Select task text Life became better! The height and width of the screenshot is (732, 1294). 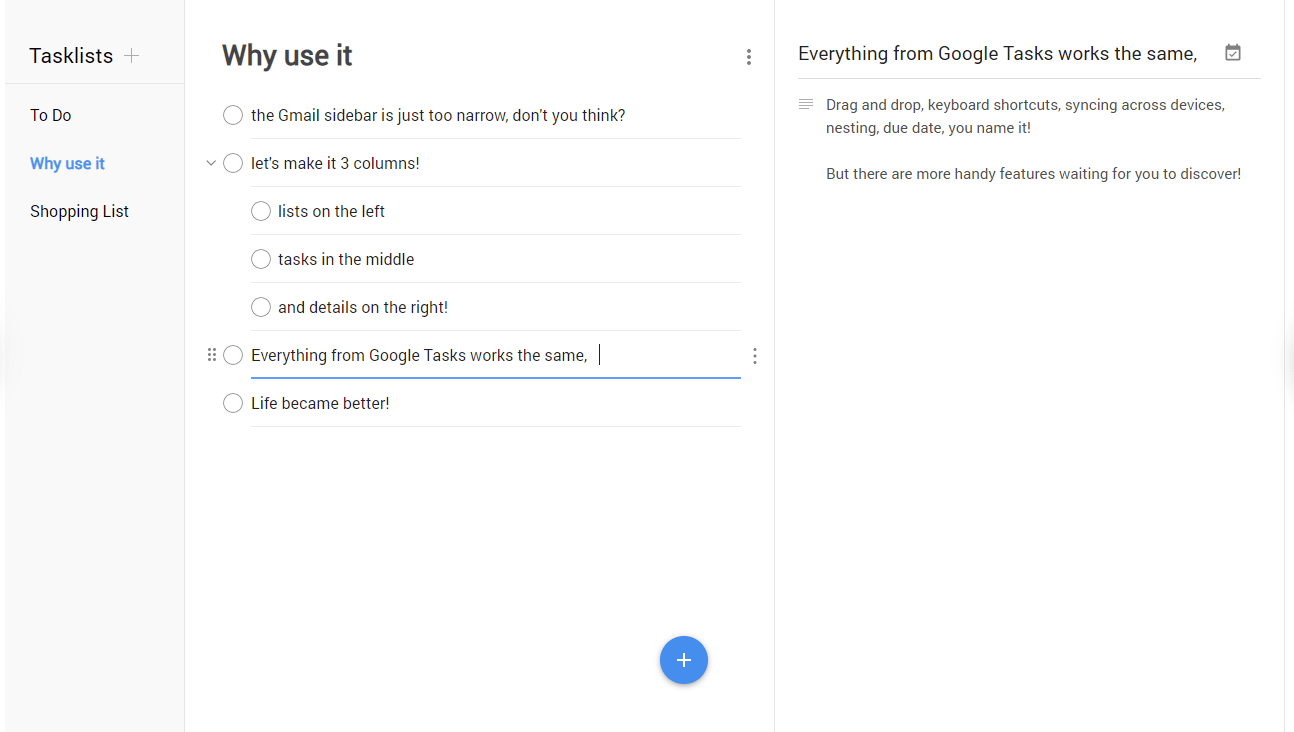pyautogui.click(x=320, y=403)
